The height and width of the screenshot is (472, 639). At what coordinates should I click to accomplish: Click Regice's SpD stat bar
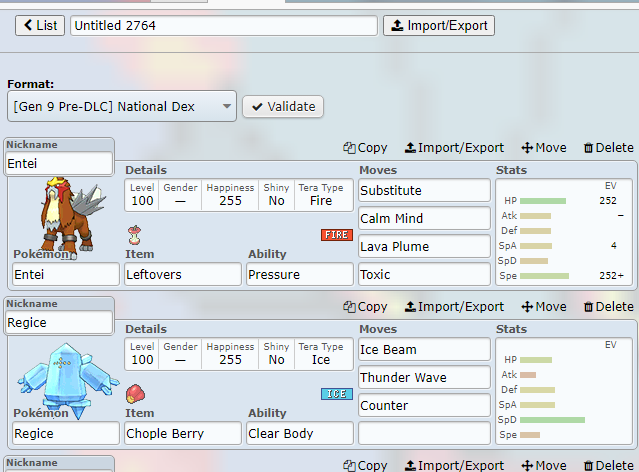(553, 420)
